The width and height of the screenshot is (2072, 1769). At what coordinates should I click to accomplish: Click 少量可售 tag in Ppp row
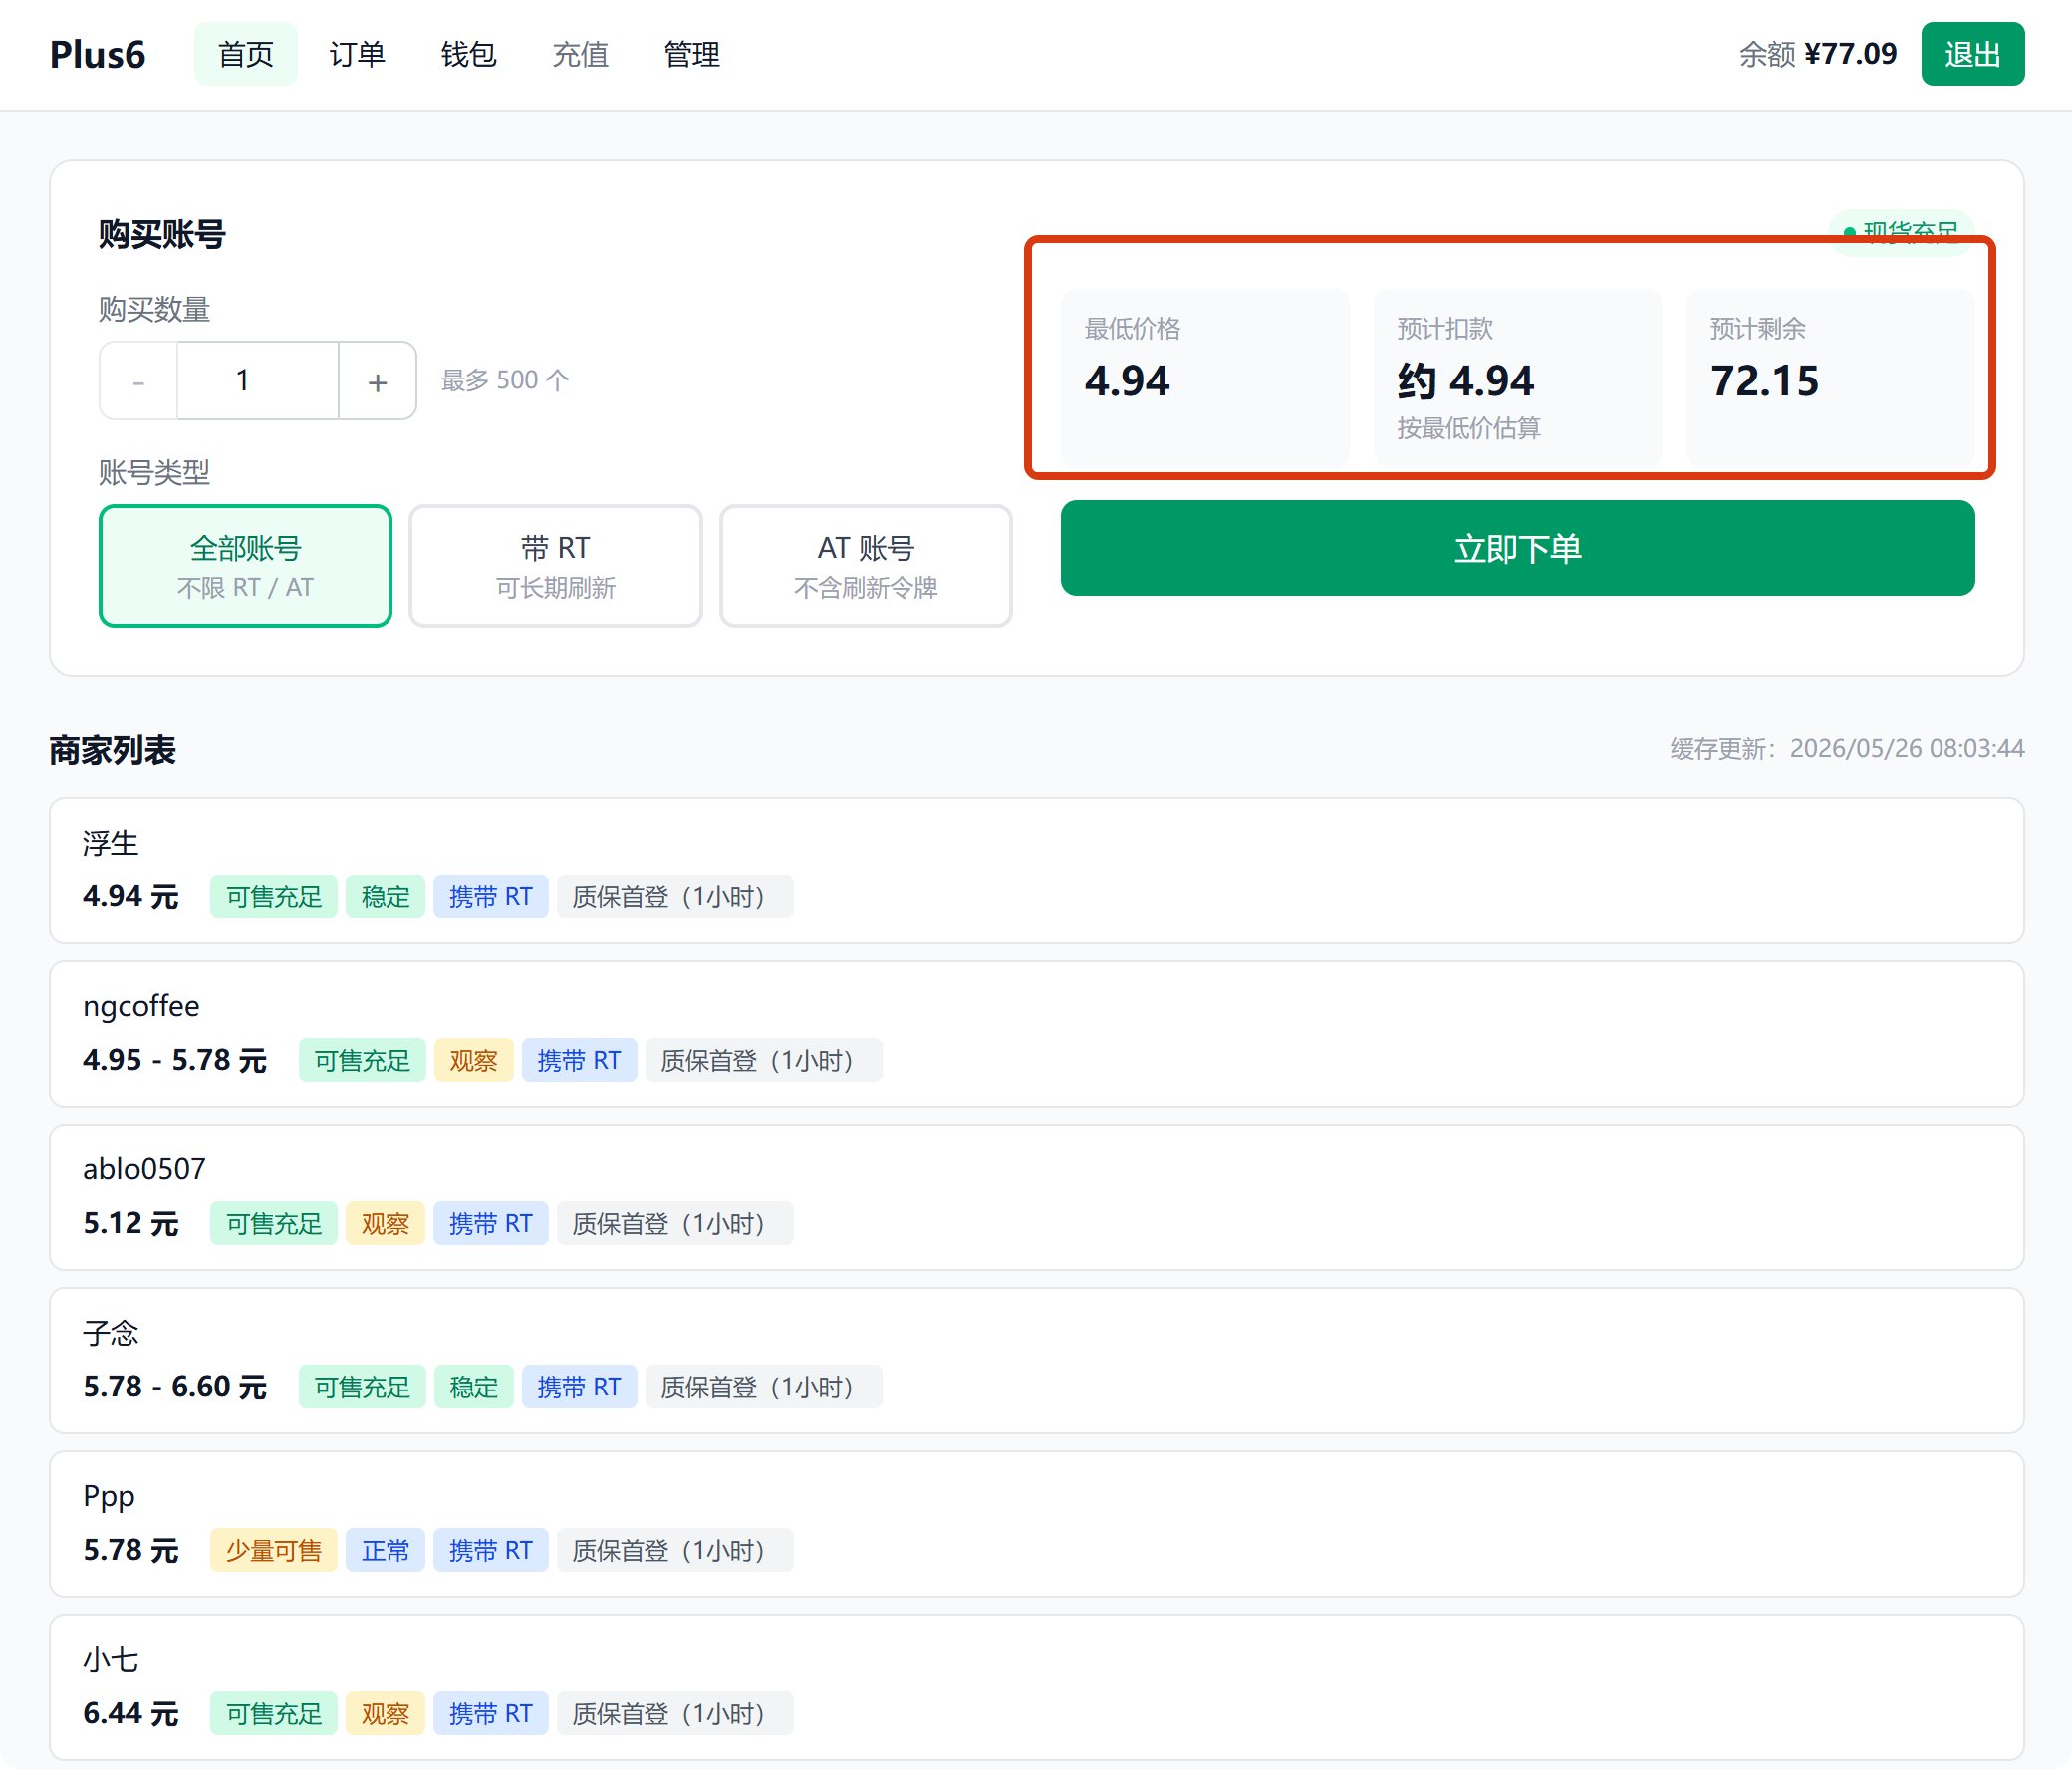click(x=273, y=1551)
